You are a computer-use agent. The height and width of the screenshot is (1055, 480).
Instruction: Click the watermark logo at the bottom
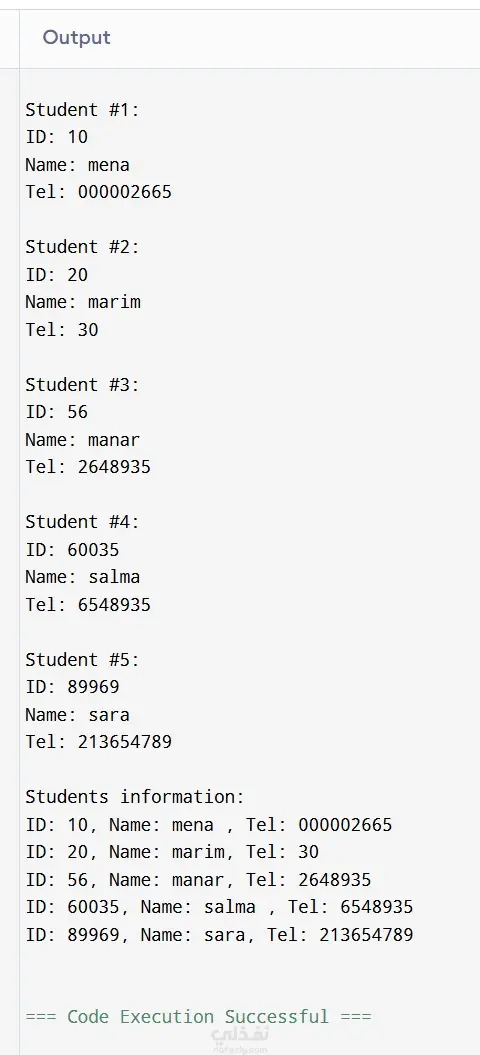(x=240, y=1040)
